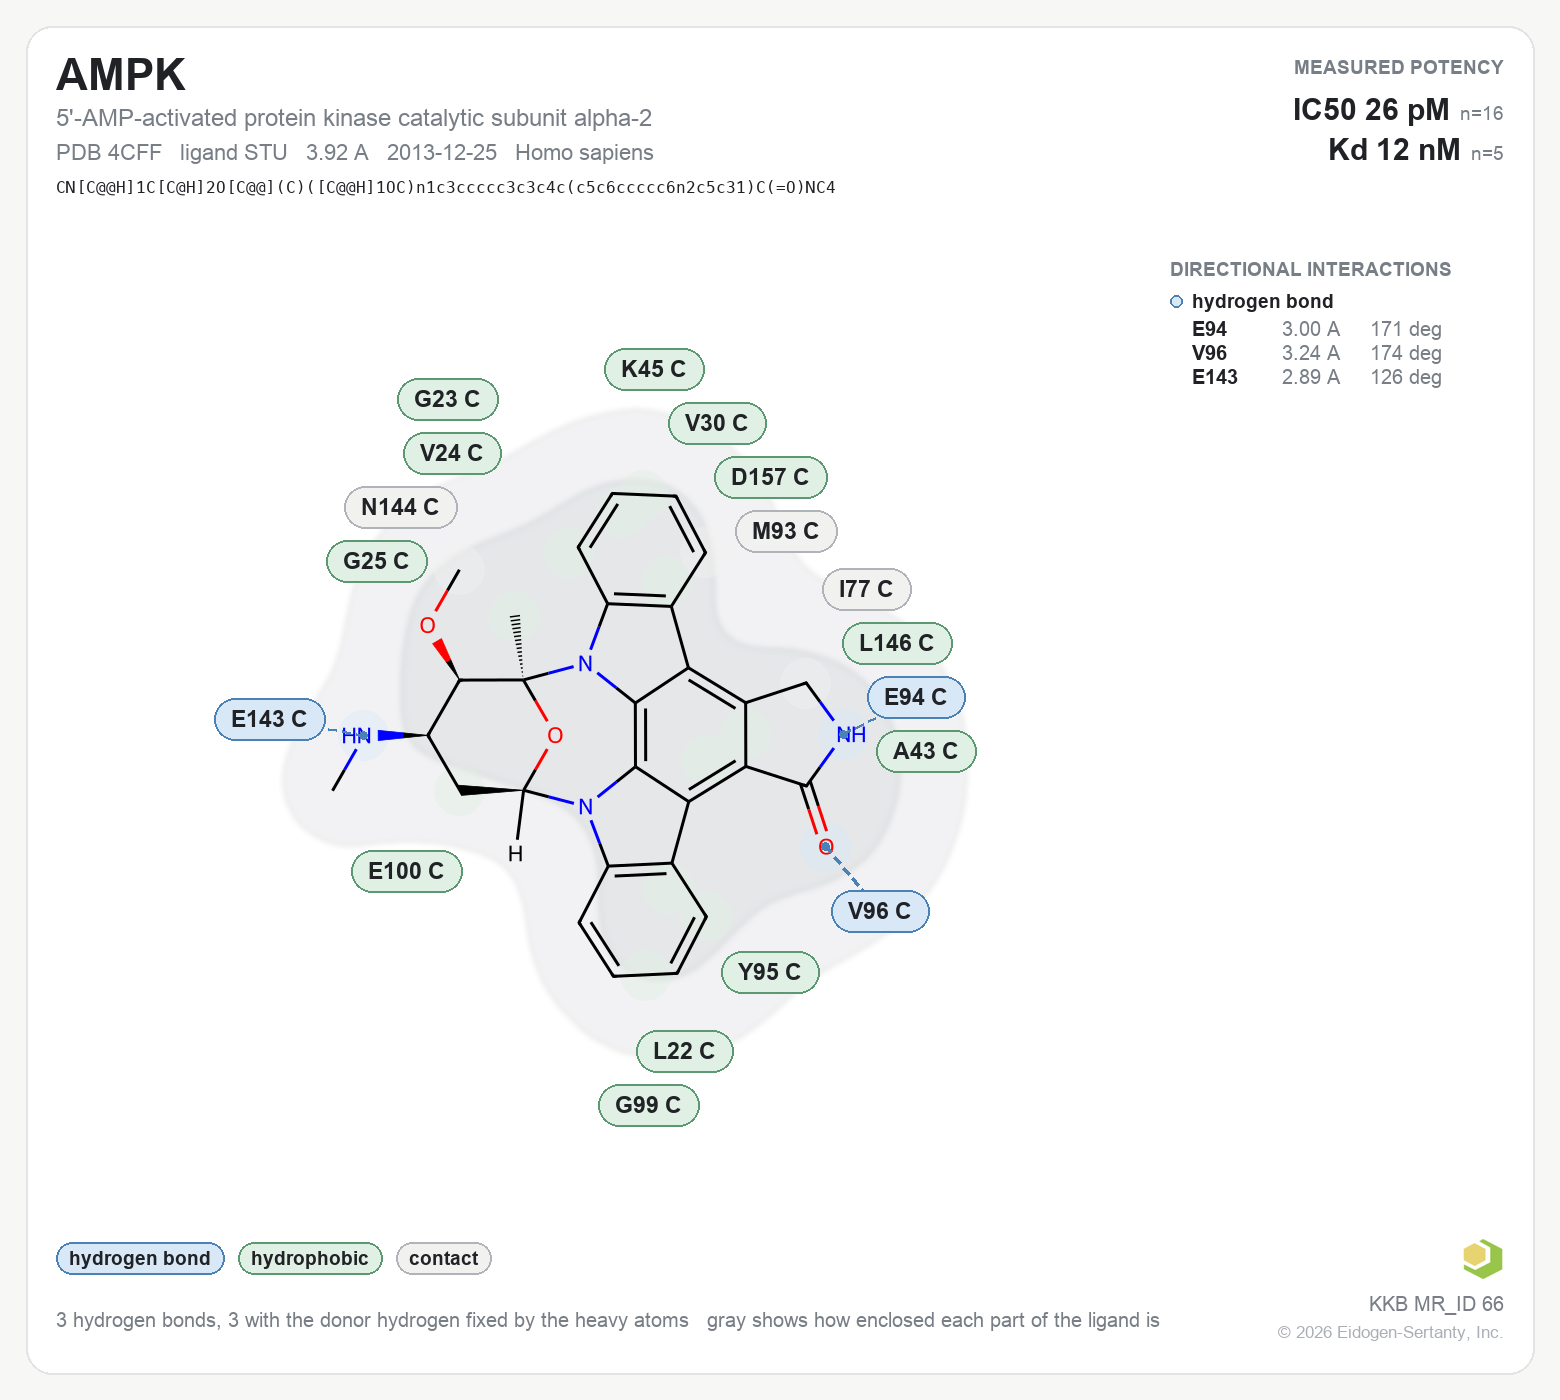The width and height of the screenshot is (1560, 1400).
Task: Click the contact legend pill
Action: (444, 1258)
